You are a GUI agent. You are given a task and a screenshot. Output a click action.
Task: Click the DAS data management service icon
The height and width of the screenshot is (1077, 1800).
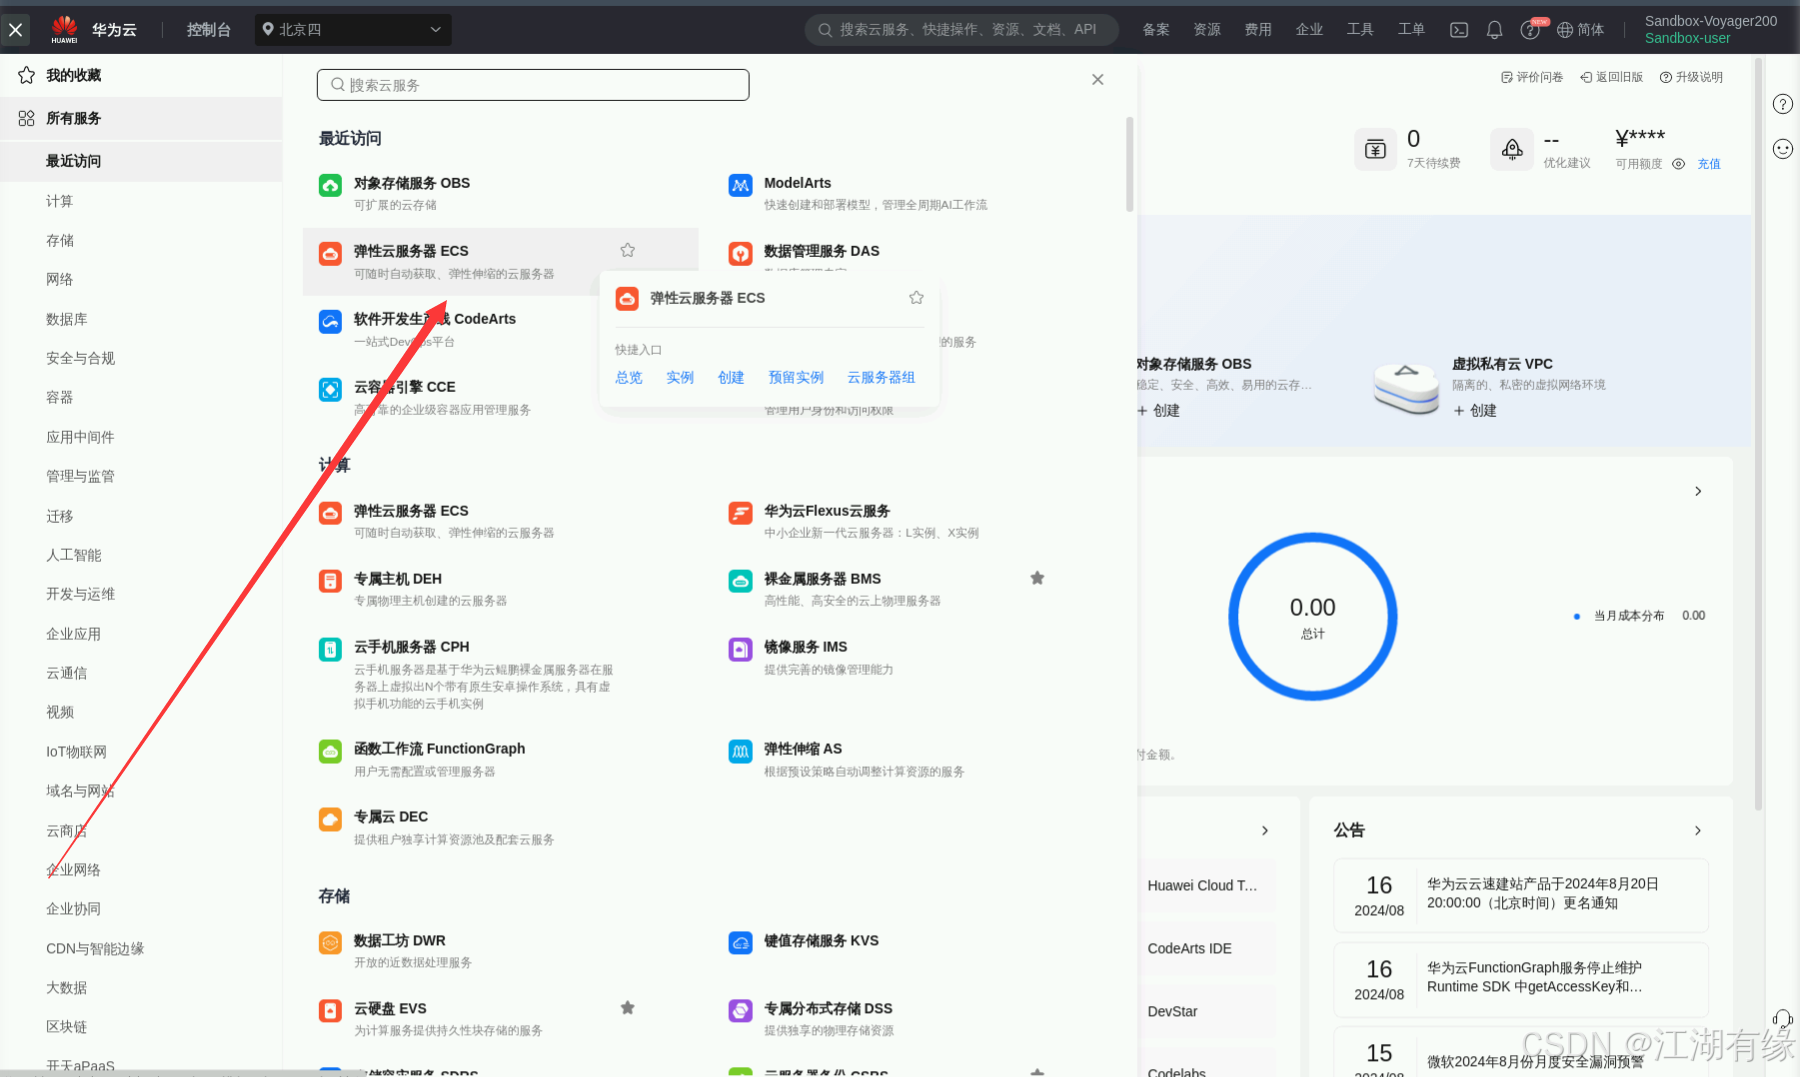[740, 253]
